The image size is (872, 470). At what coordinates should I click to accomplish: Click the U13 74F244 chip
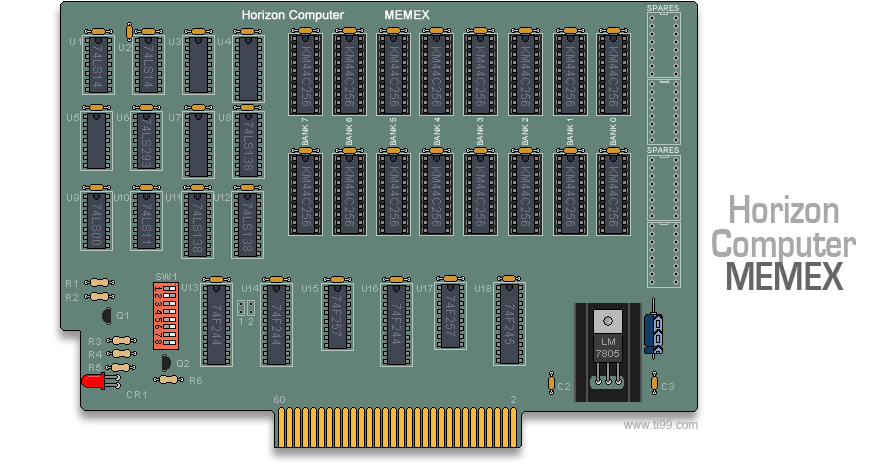[217, 324]
